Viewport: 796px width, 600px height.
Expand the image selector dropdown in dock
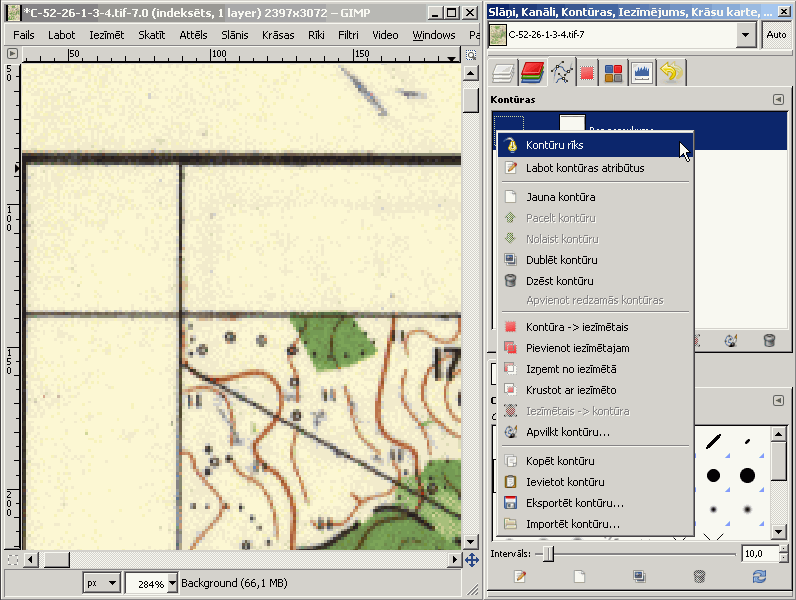pos(745,35)
